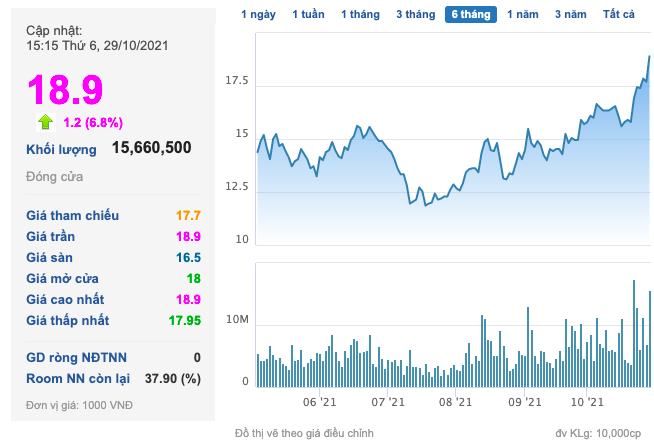Open the "3 năm" chart range
654x442 pixels.
click(x=571, y=15)
